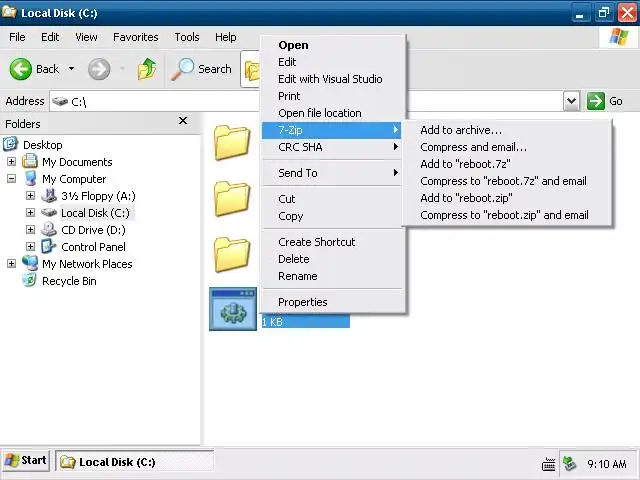Click the Start button
Image resolution: width=640 pixels, height=480 pixels.
point(25,461)
